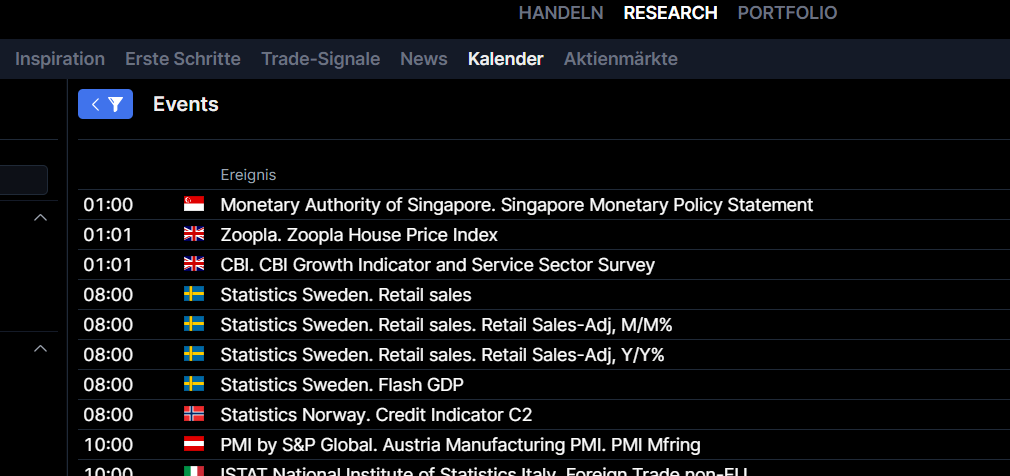Open Austria Manufacturing PMI event
Viewport: 1010px width, 476px height.
[x=460, y=444]
